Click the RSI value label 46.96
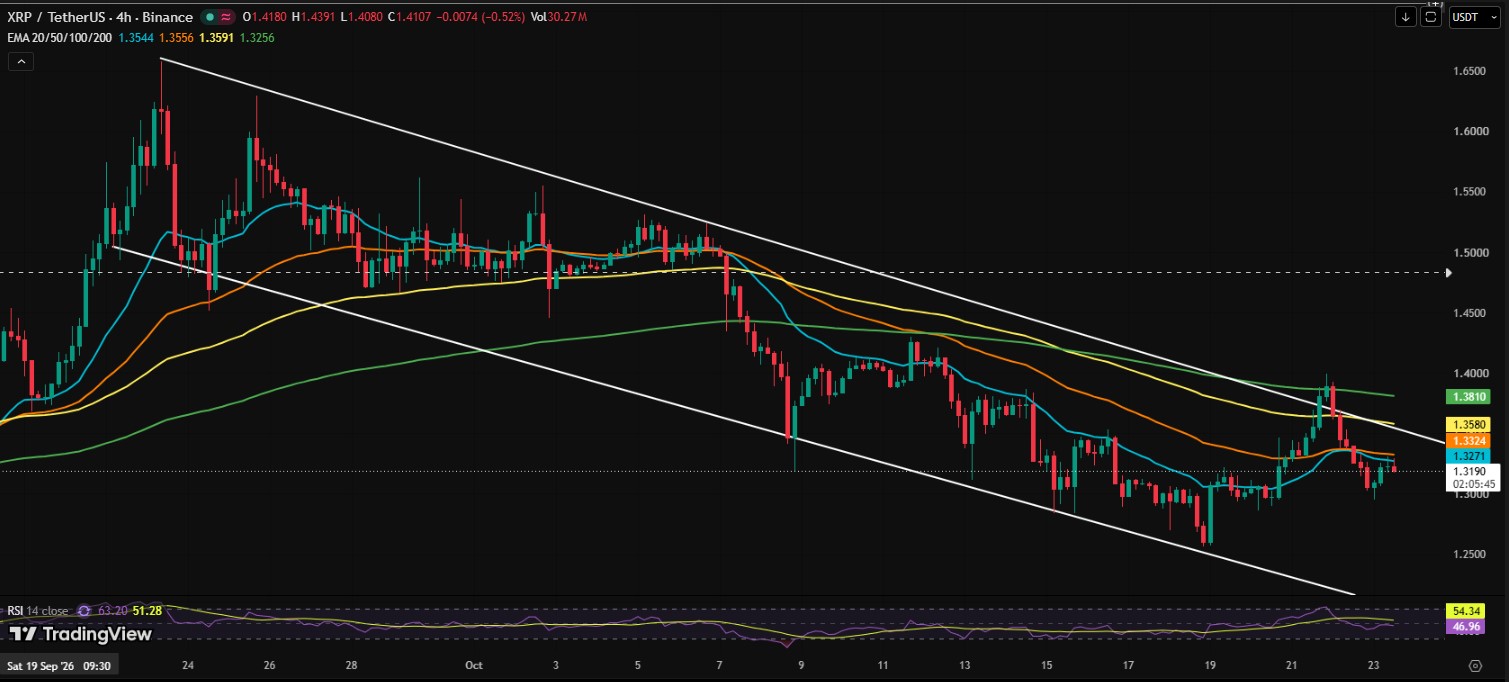 point(1465,626)
